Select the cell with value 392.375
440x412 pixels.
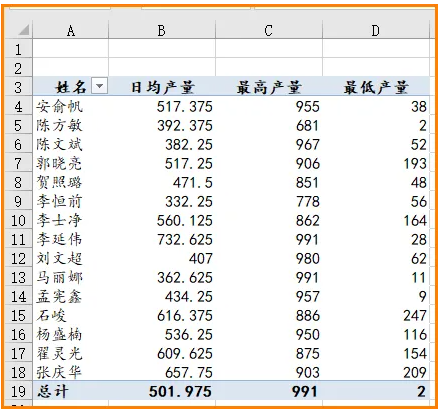[162, 125]
